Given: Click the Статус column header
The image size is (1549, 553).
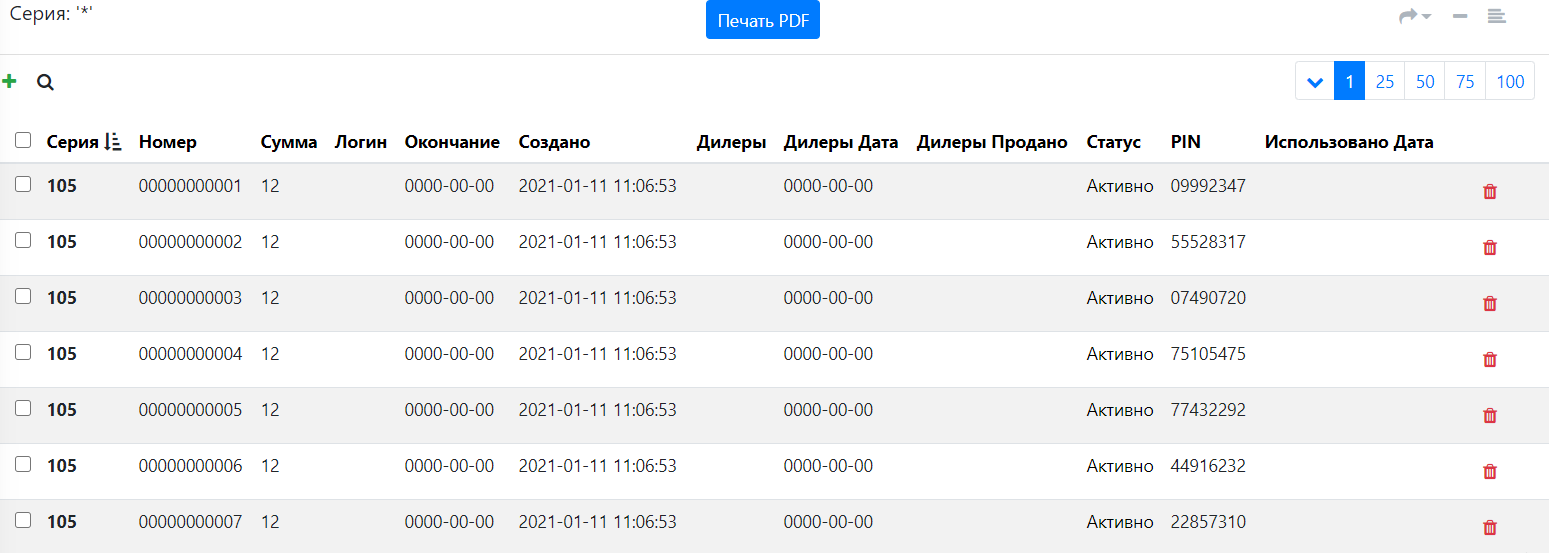Looking at the screenshot, I should point(1113,142).
